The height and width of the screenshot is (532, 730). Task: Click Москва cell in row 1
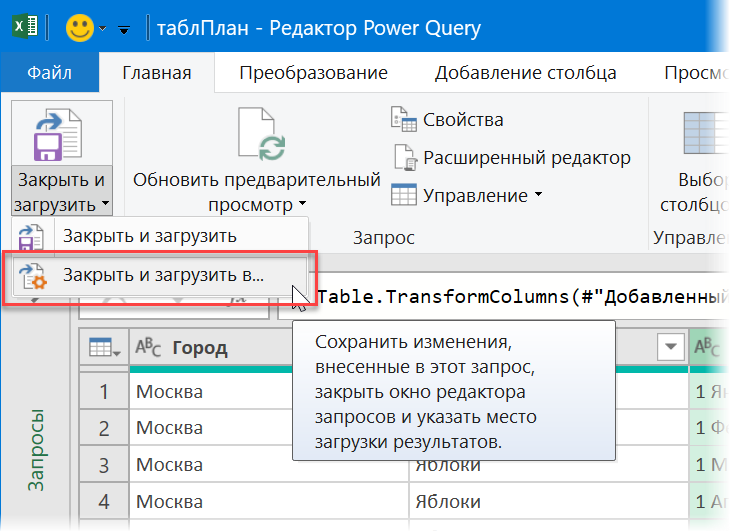[211, 391]
